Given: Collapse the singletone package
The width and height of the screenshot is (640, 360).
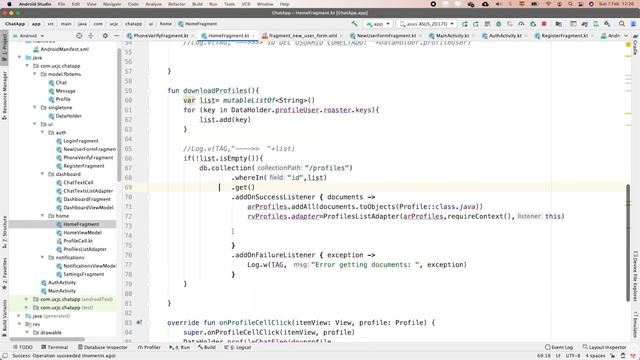Looking at the screenshot, I should tap(35, 107).
